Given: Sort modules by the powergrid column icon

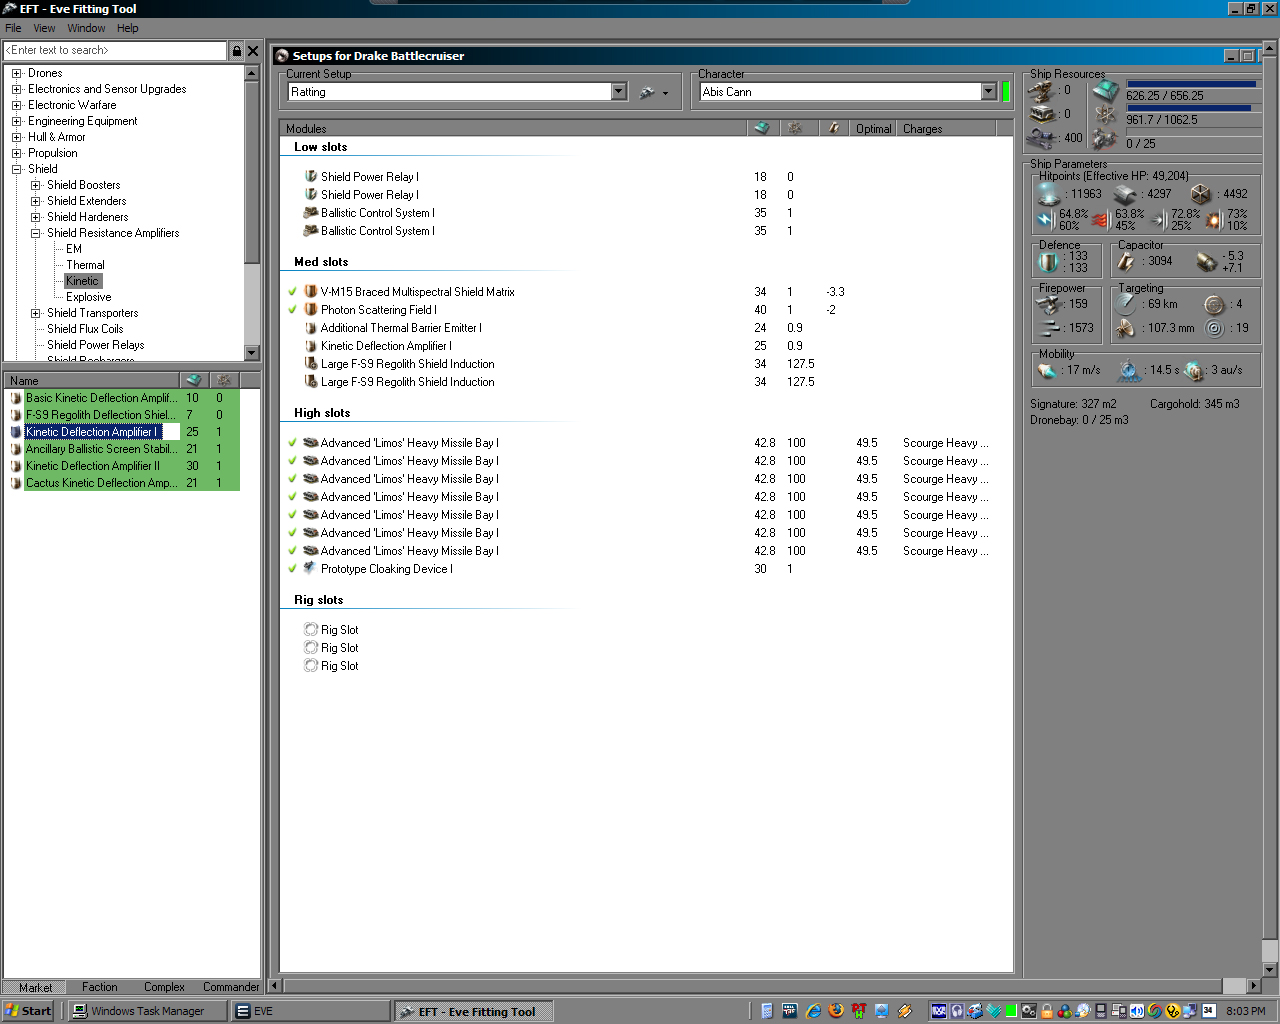Looking at the screenshot, I should click(795, 128).
